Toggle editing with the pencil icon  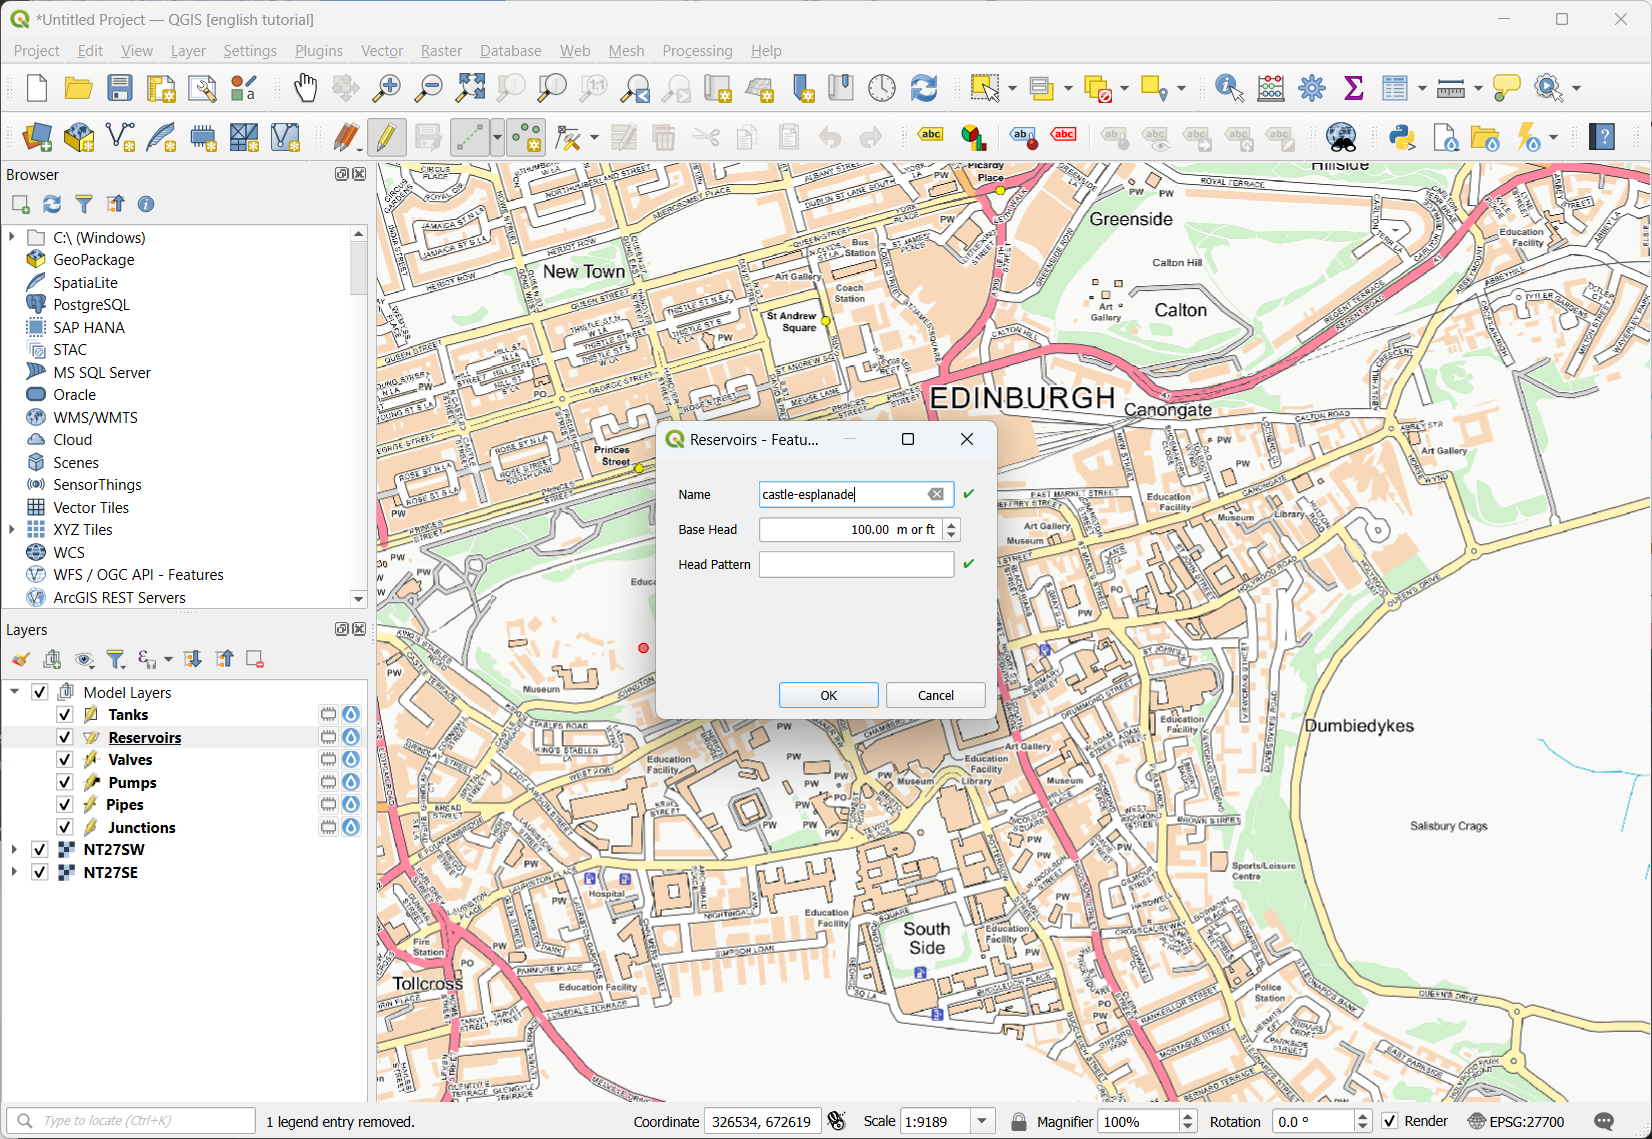click(x=385, y=137)
